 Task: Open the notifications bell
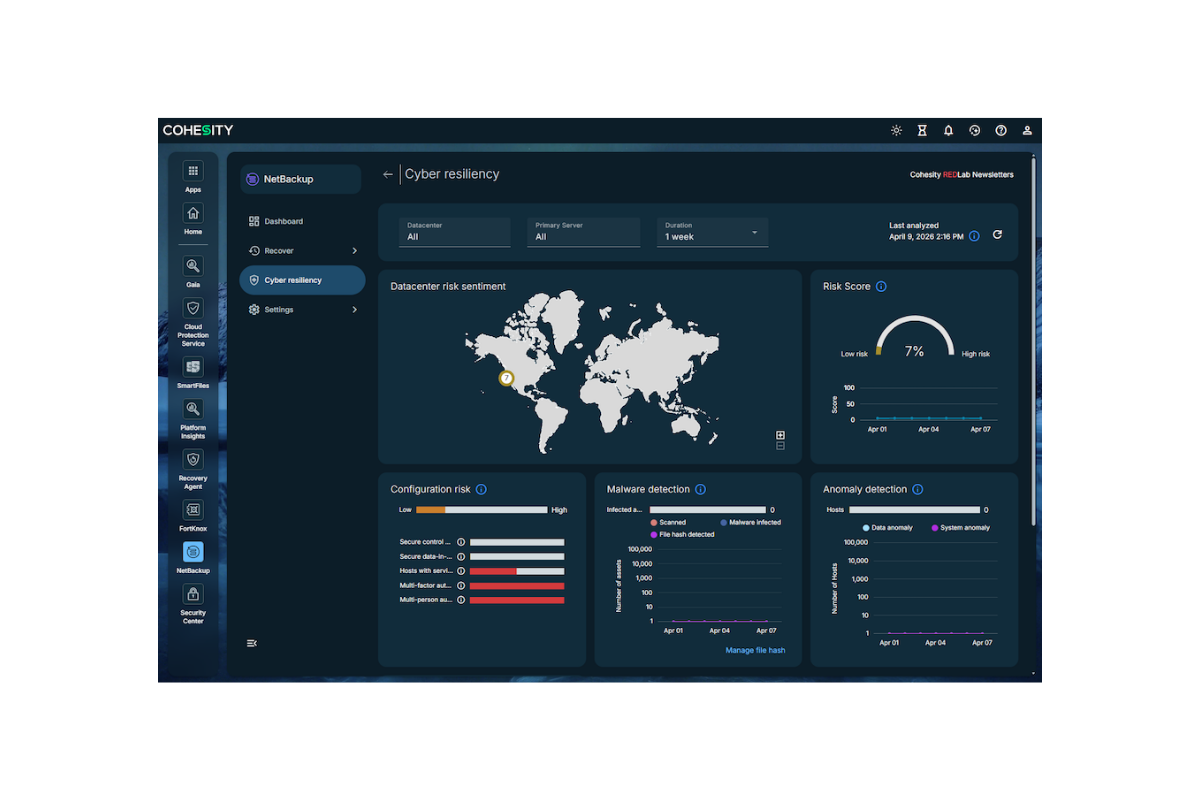(948, 130)
